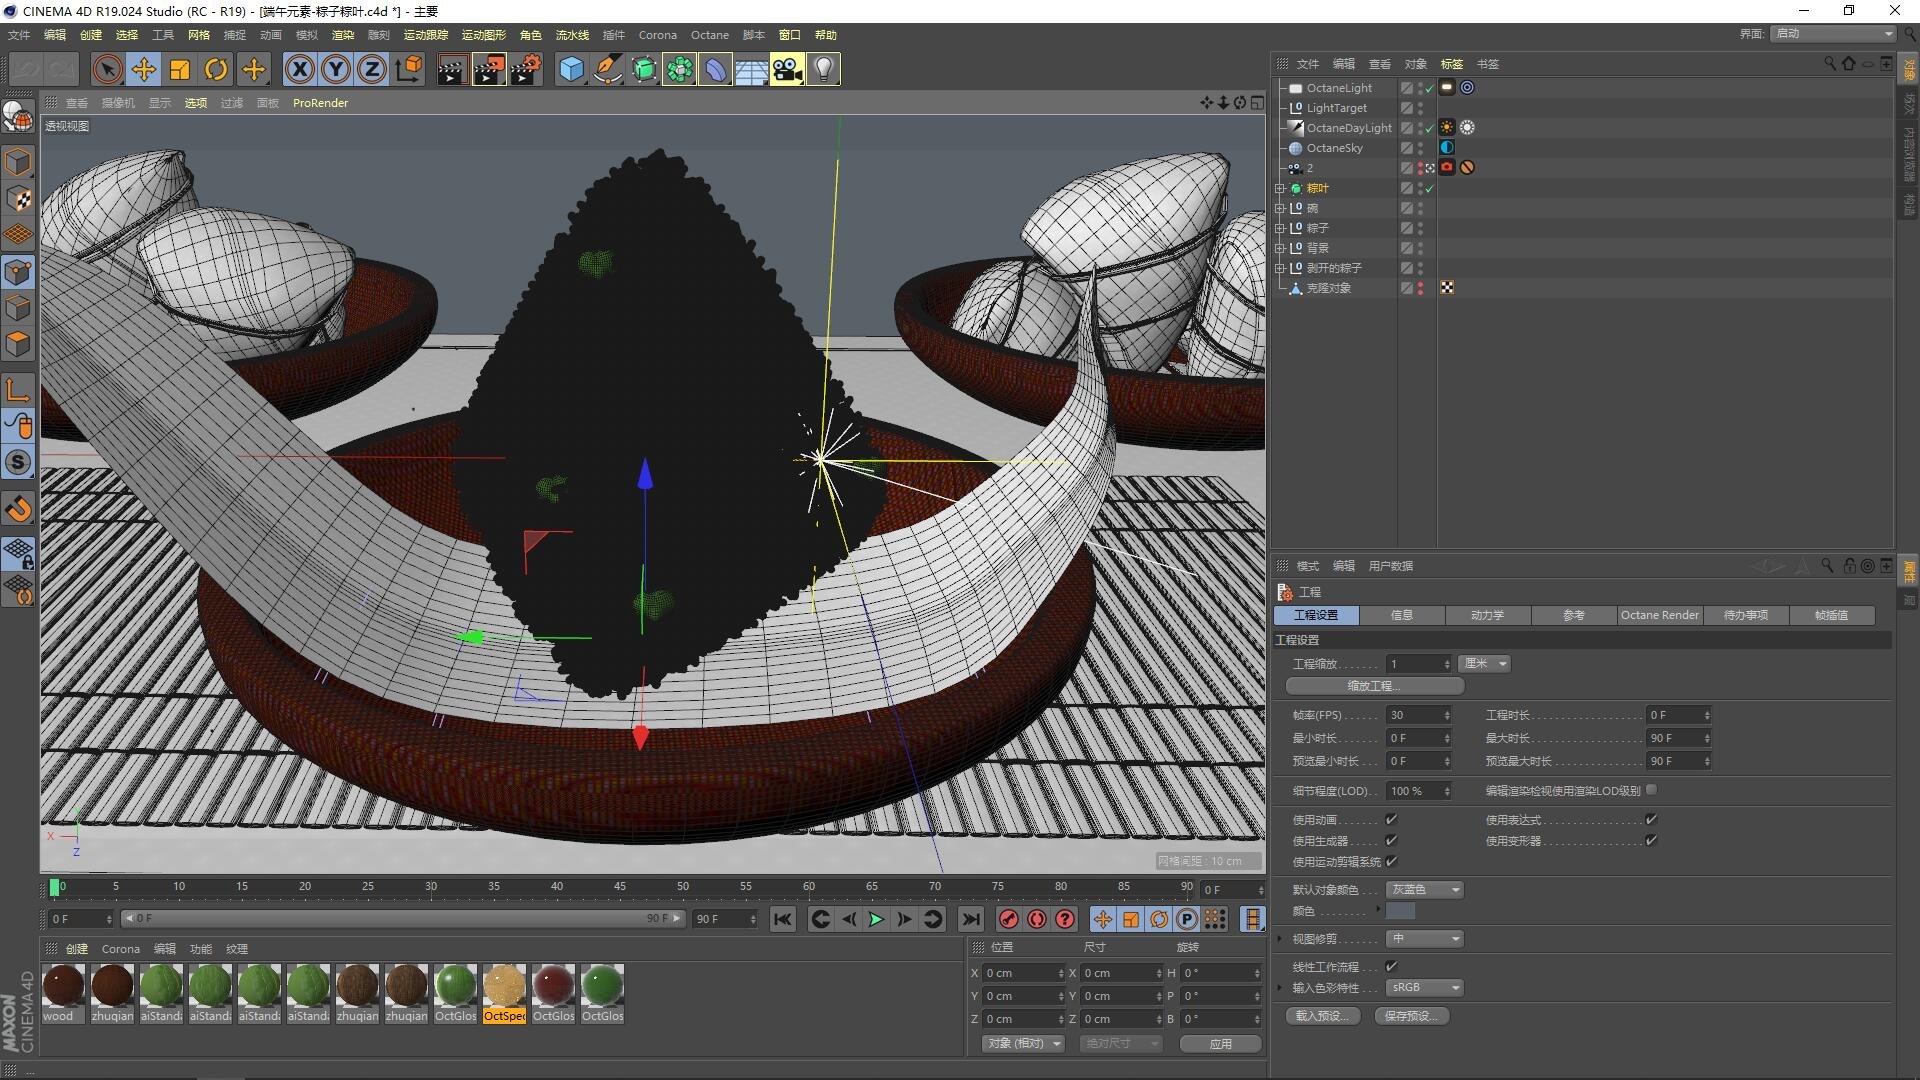Image resolution: width=1920 pixels, height=1080 pixels.
Task: Toggle the 使用表达式 checkbox
Action: (x=1651, y=819)
